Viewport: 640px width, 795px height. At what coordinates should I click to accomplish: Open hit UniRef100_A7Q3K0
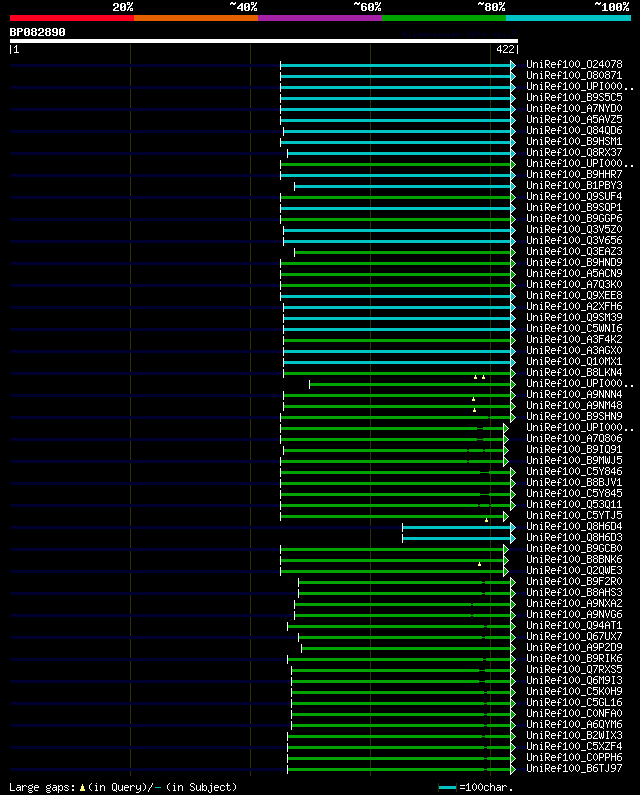(574, 284)
